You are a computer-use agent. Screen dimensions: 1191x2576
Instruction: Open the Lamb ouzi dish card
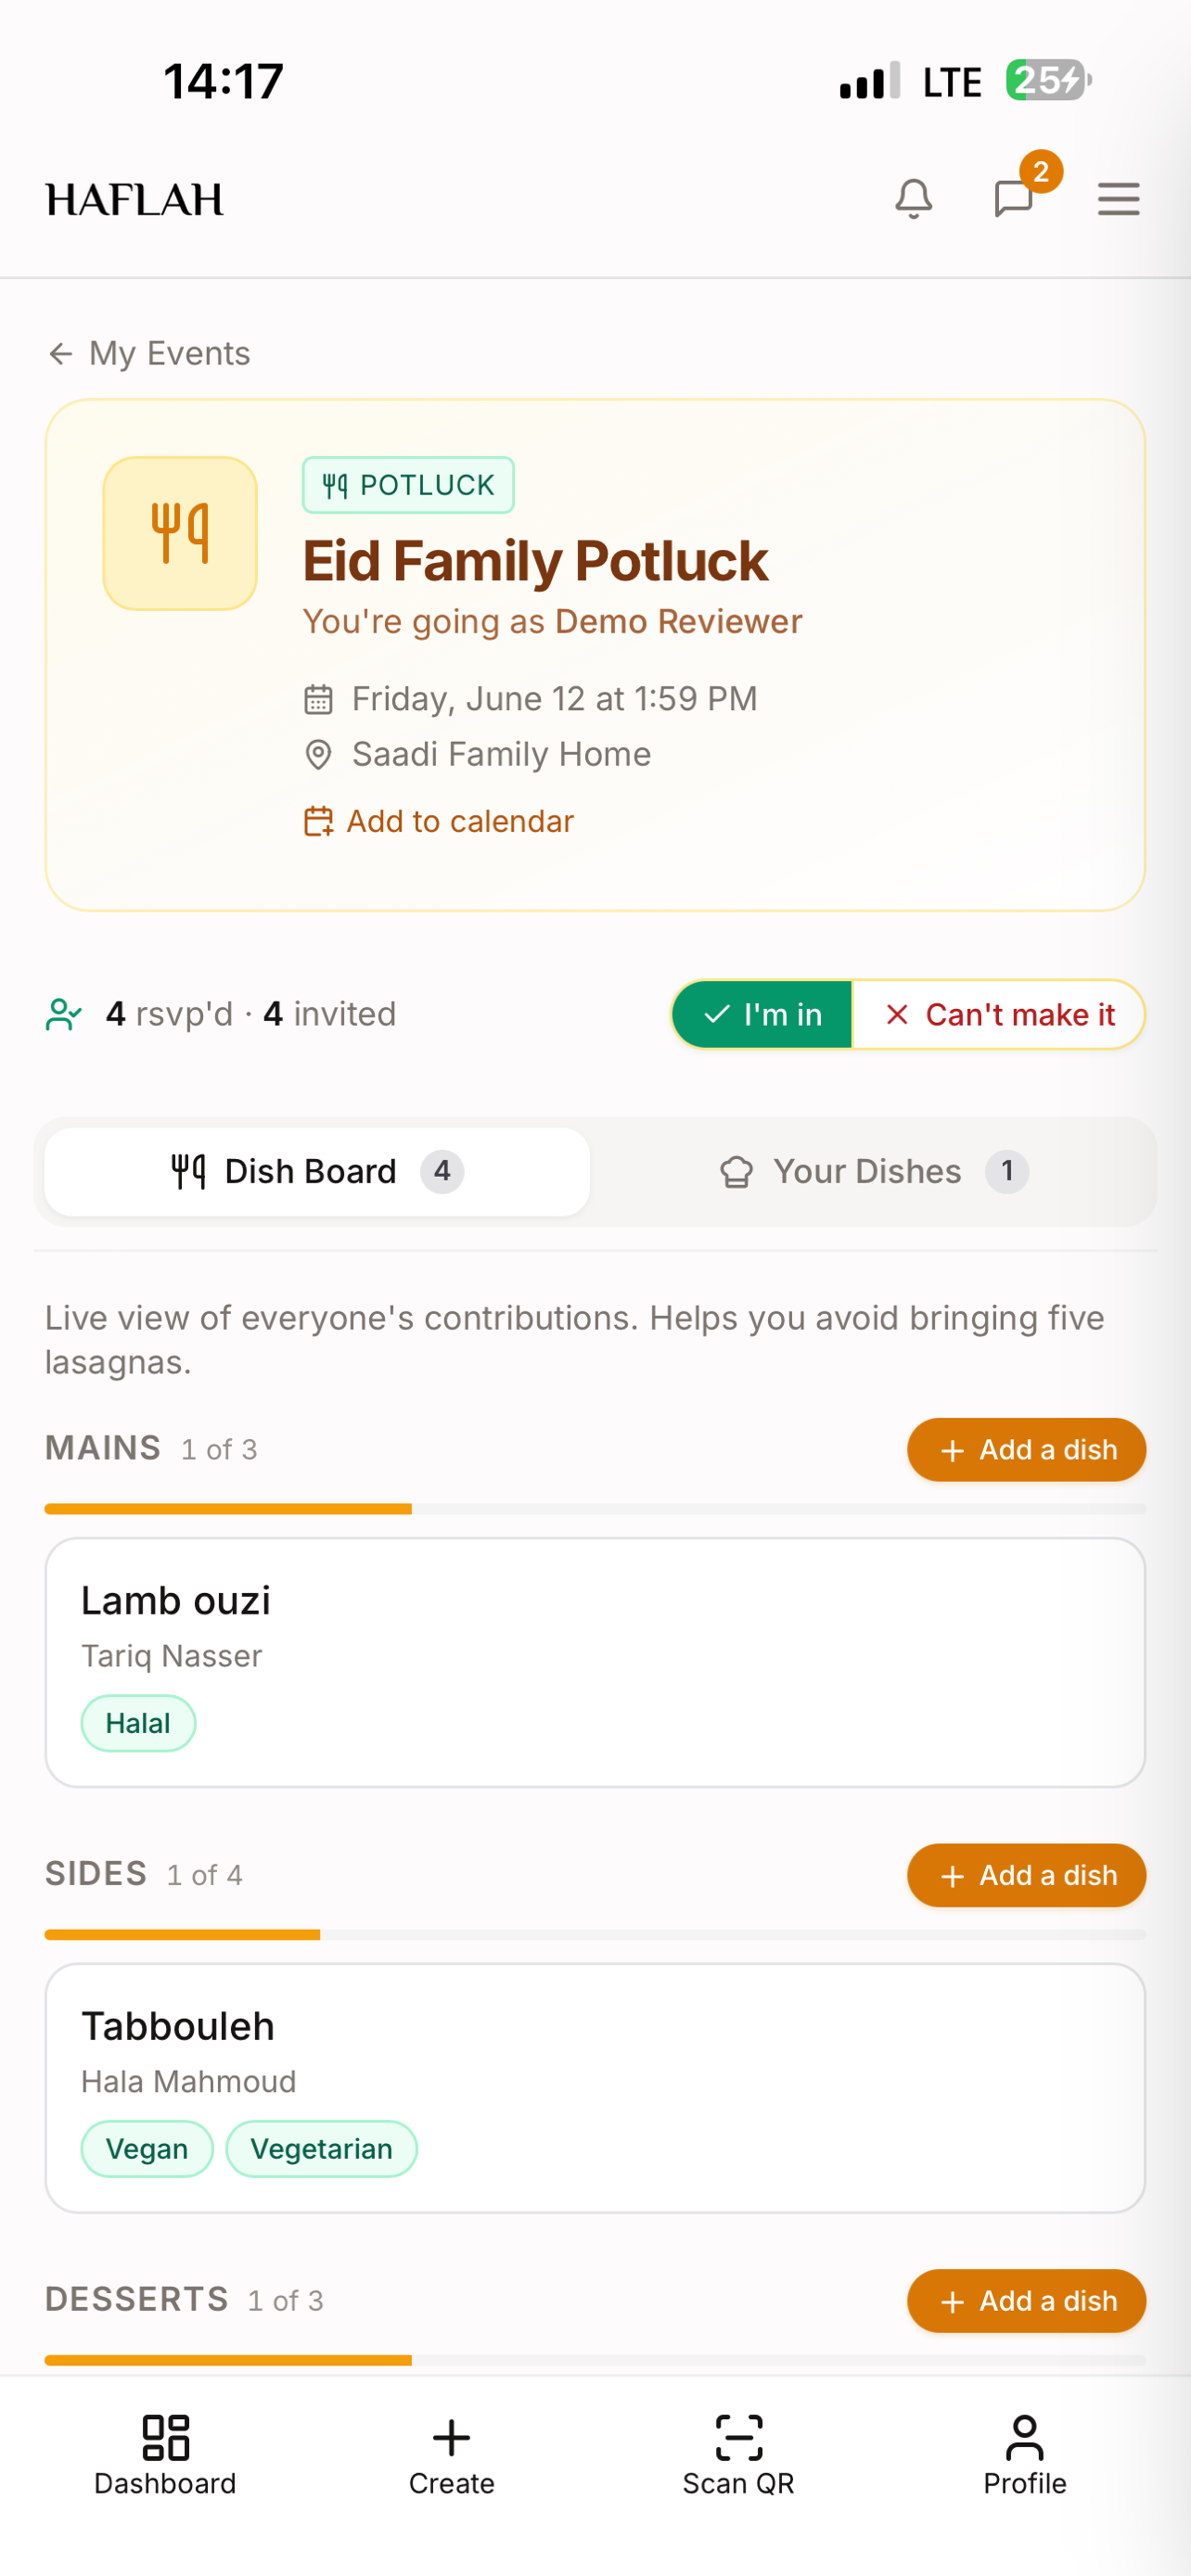pyautogui.click(x=595, y=1662)
